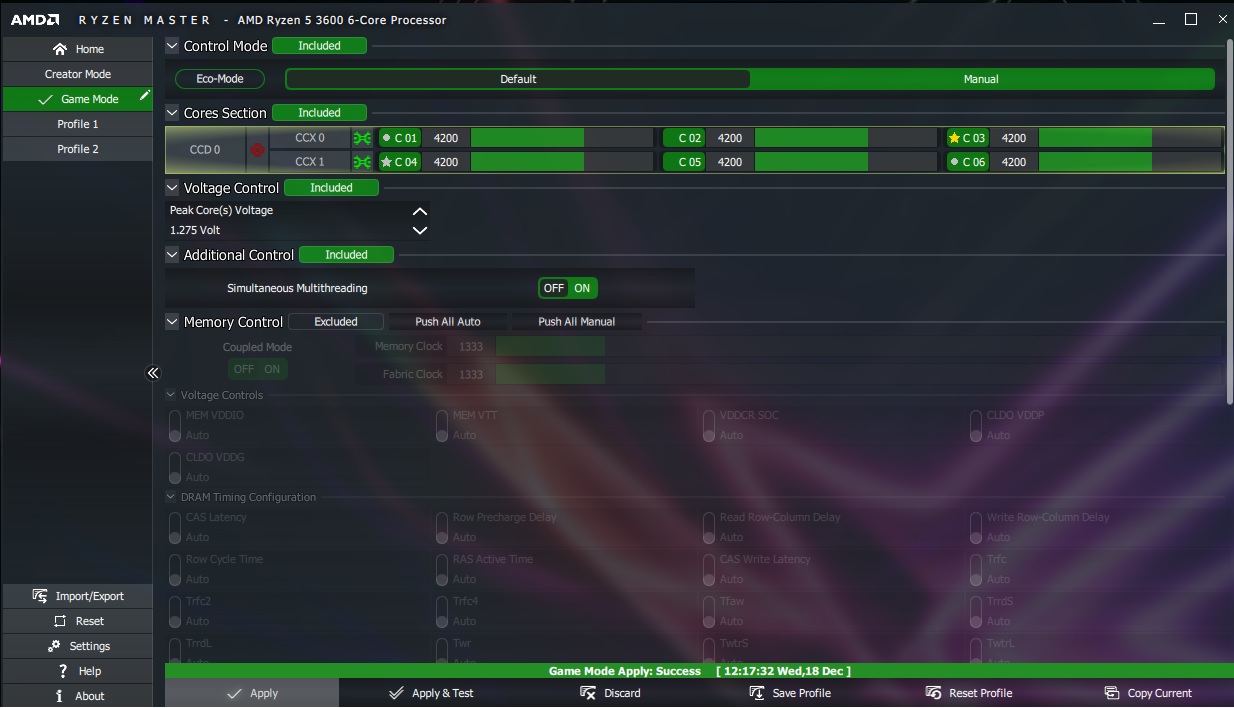This screenshot has height=708, width=1234.
Task: Toggle Voltage Control Included button
Action: pos(331,188)
